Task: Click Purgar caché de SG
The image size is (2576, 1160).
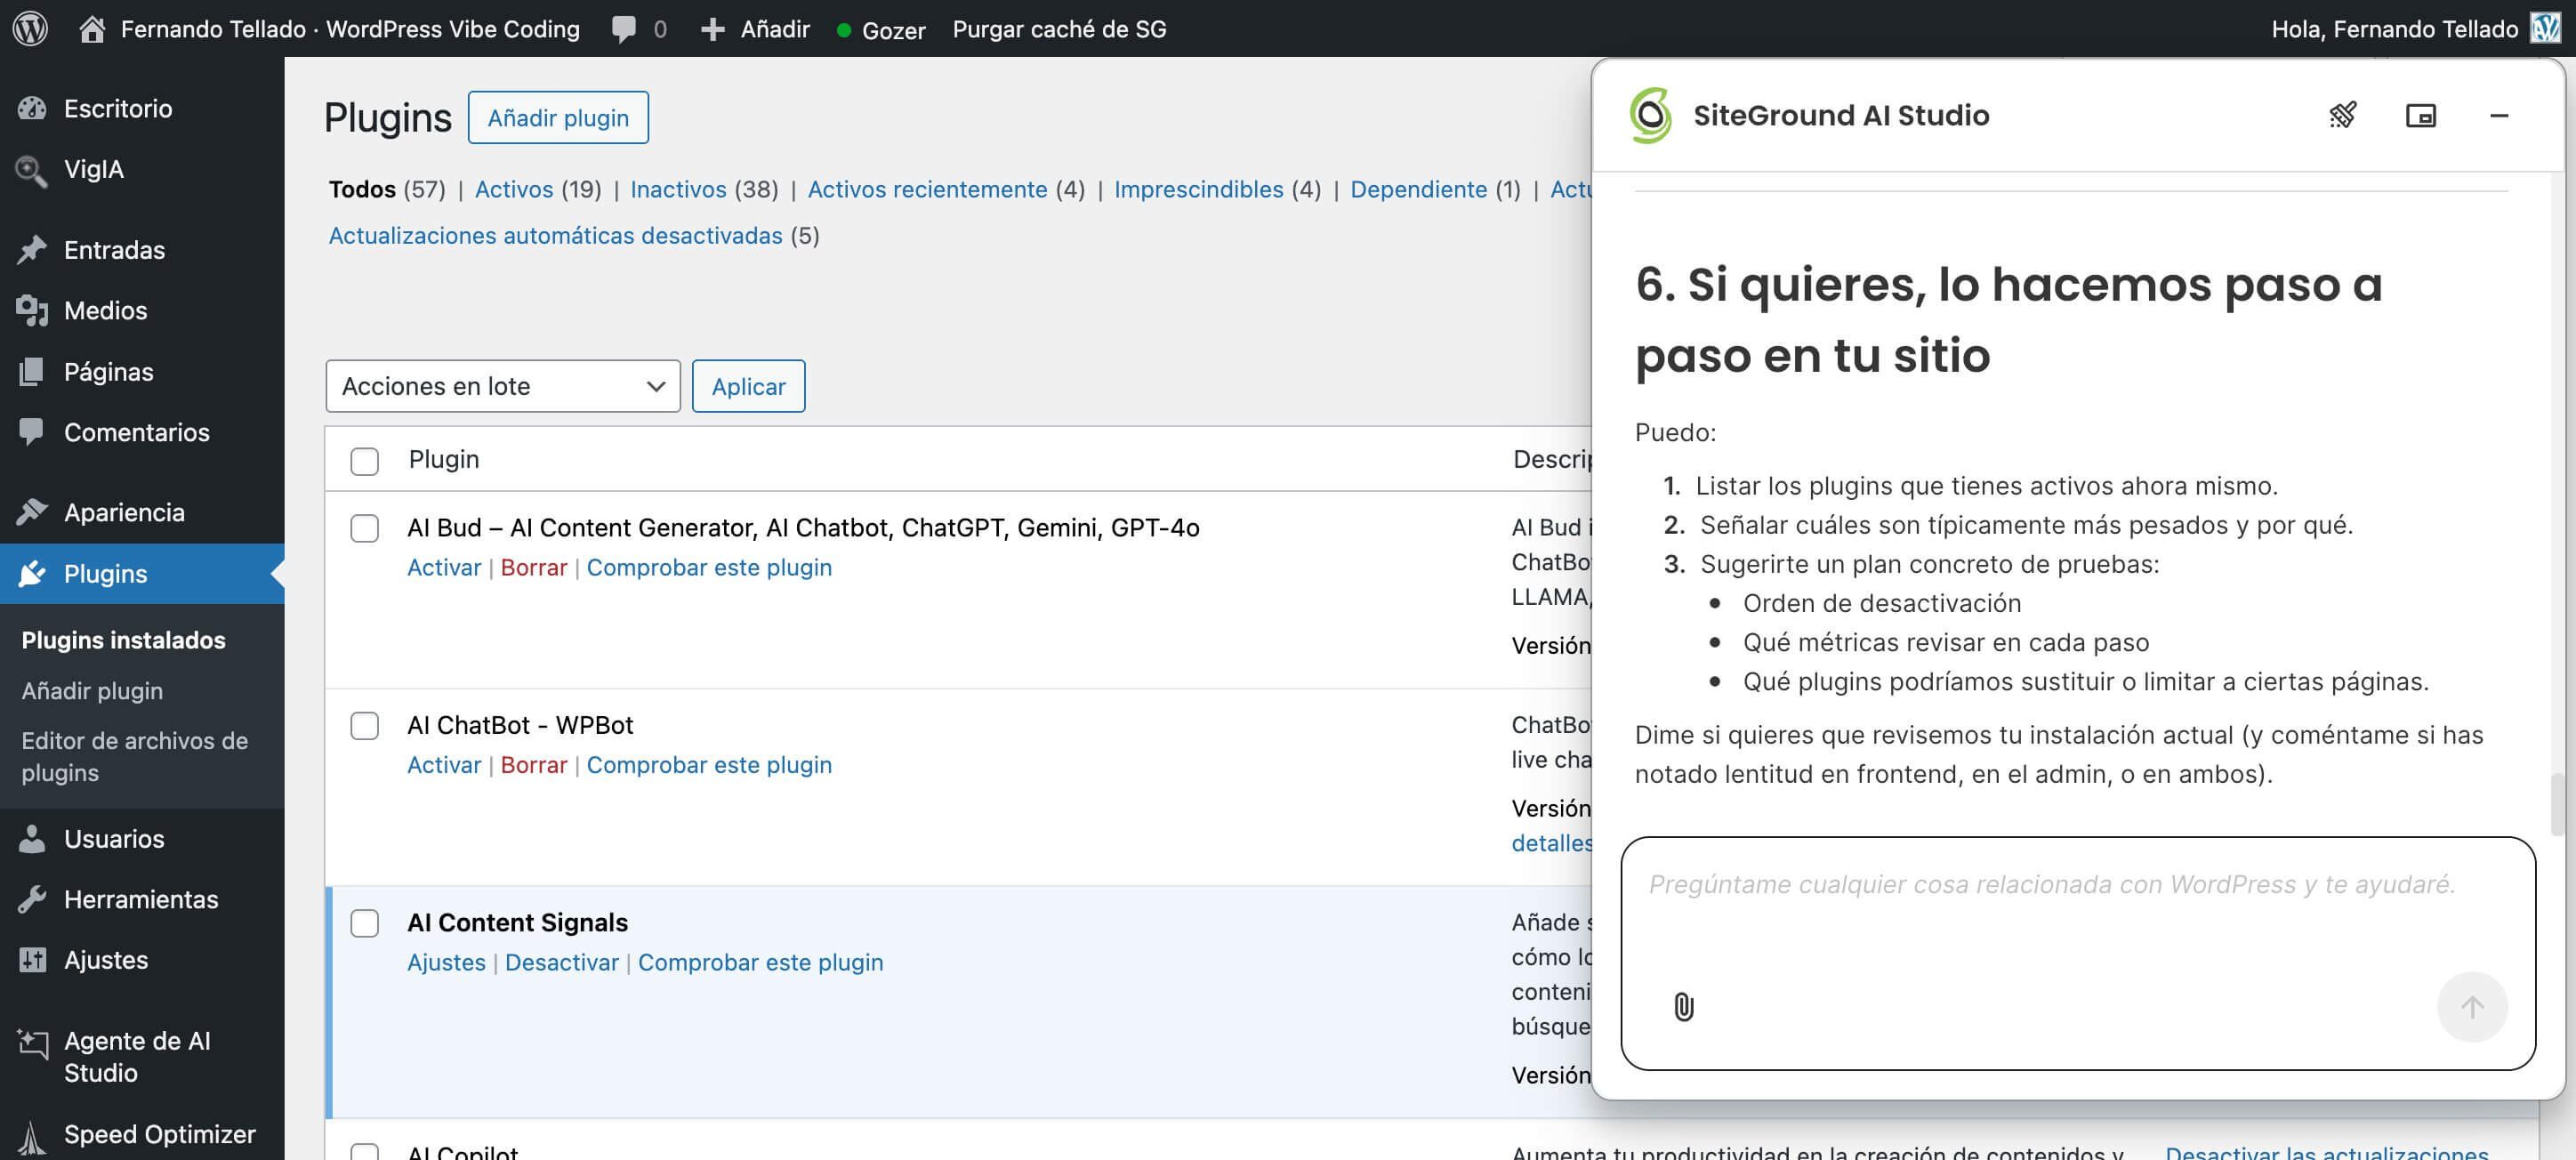Action: pos(1059,29)
